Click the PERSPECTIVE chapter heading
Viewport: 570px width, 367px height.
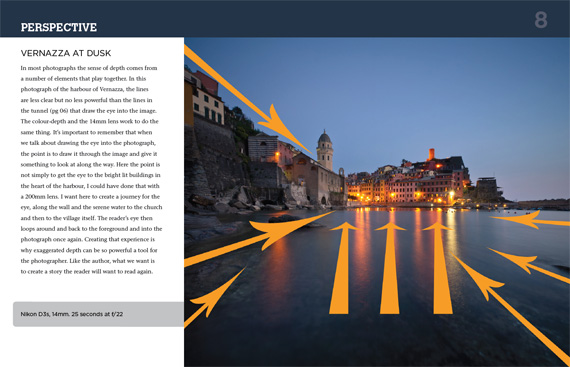coord(59,27)
